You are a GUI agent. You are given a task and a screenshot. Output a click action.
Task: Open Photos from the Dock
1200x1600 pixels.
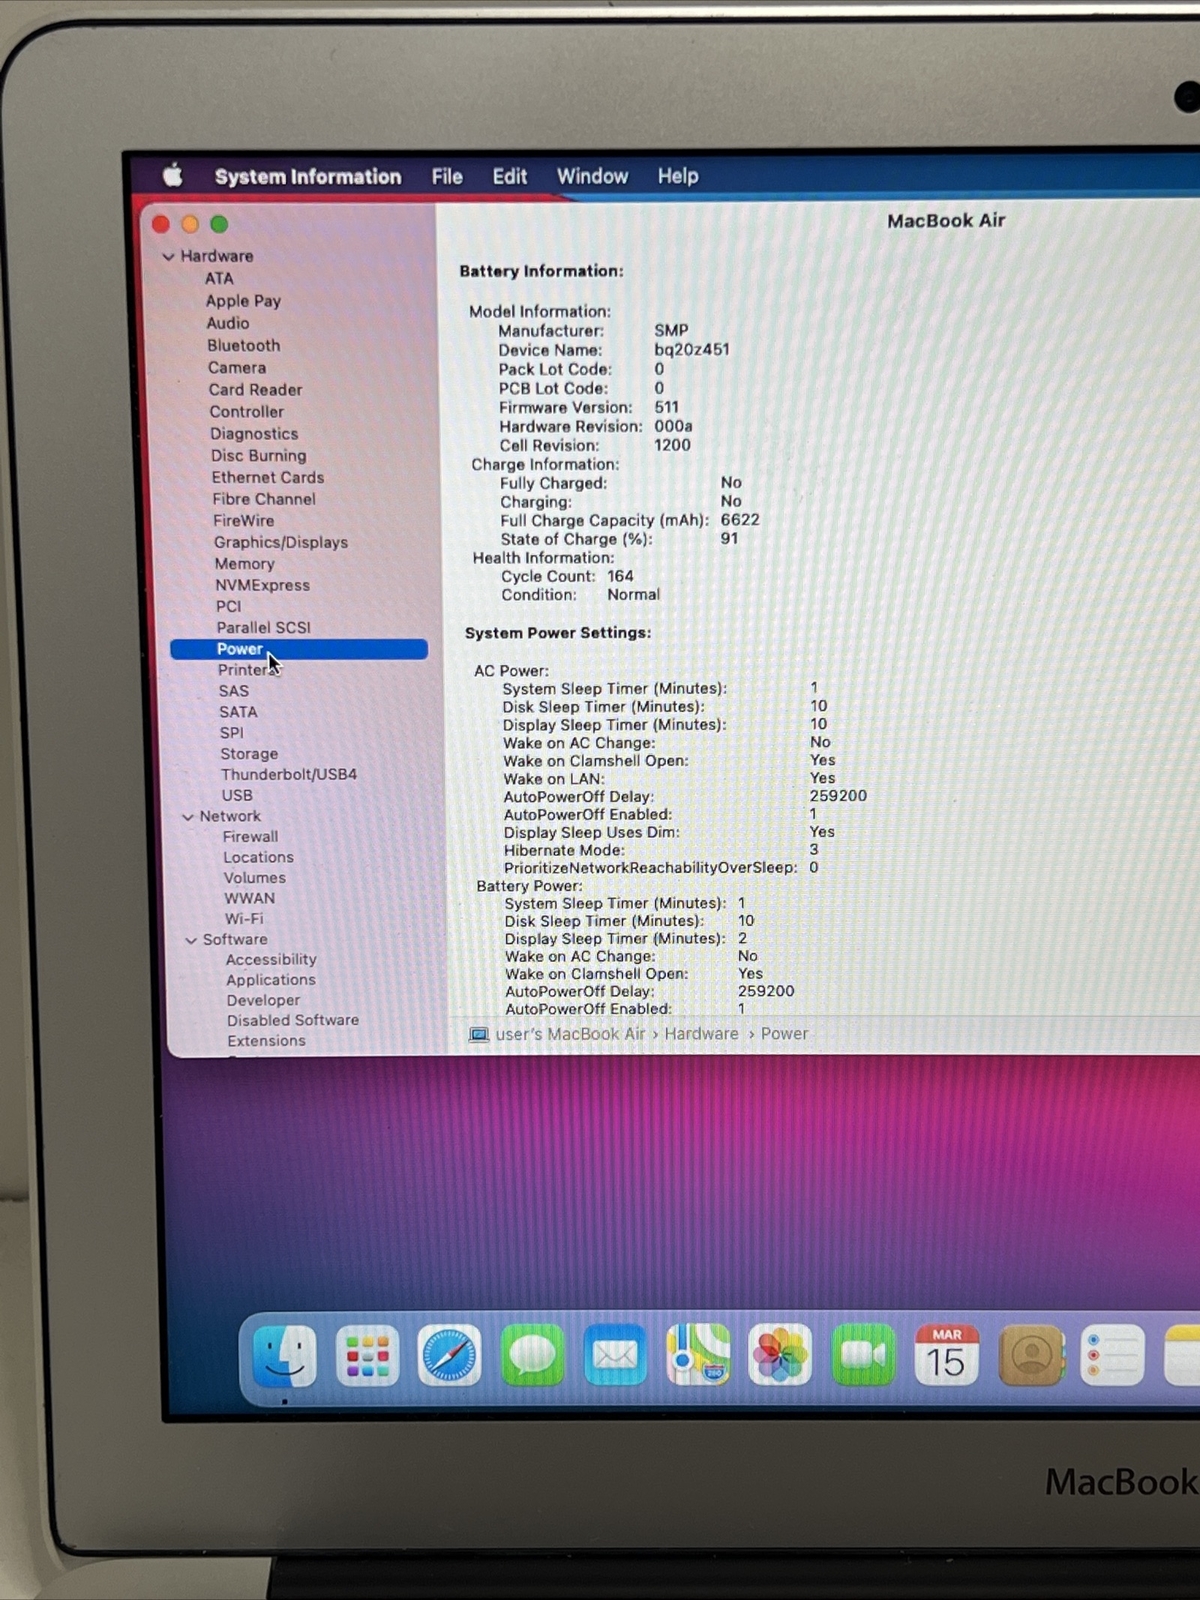point(780,1355)
